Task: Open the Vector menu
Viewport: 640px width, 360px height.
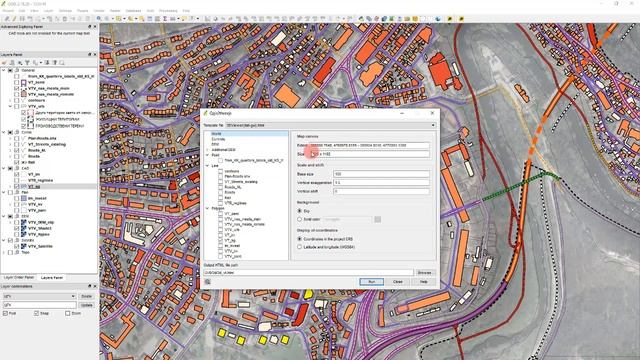Action: [99, 11]
